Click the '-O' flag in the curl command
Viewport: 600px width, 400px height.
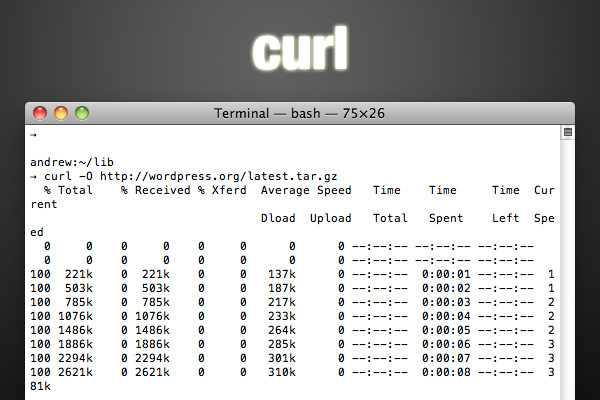click(x=86, y=176)
